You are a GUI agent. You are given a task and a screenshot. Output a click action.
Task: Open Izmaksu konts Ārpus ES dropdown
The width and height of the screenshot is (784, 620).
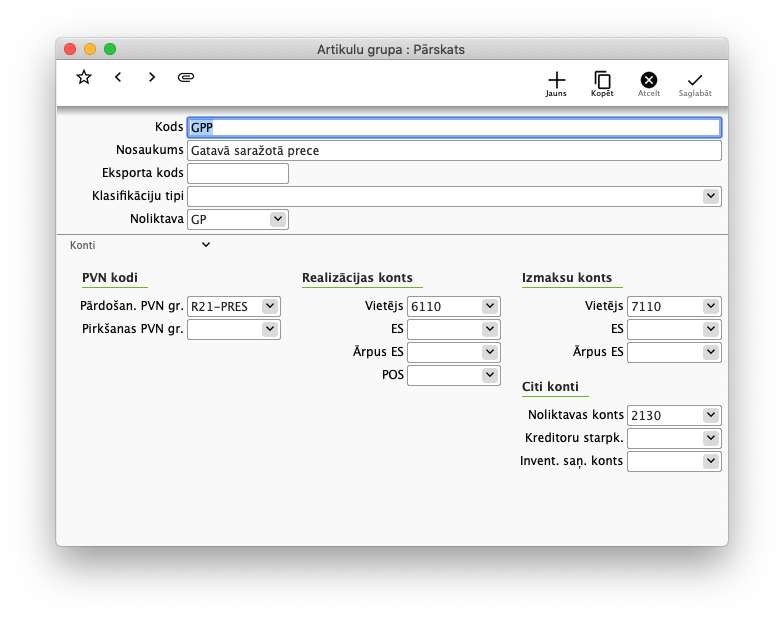tap(710, 352)
